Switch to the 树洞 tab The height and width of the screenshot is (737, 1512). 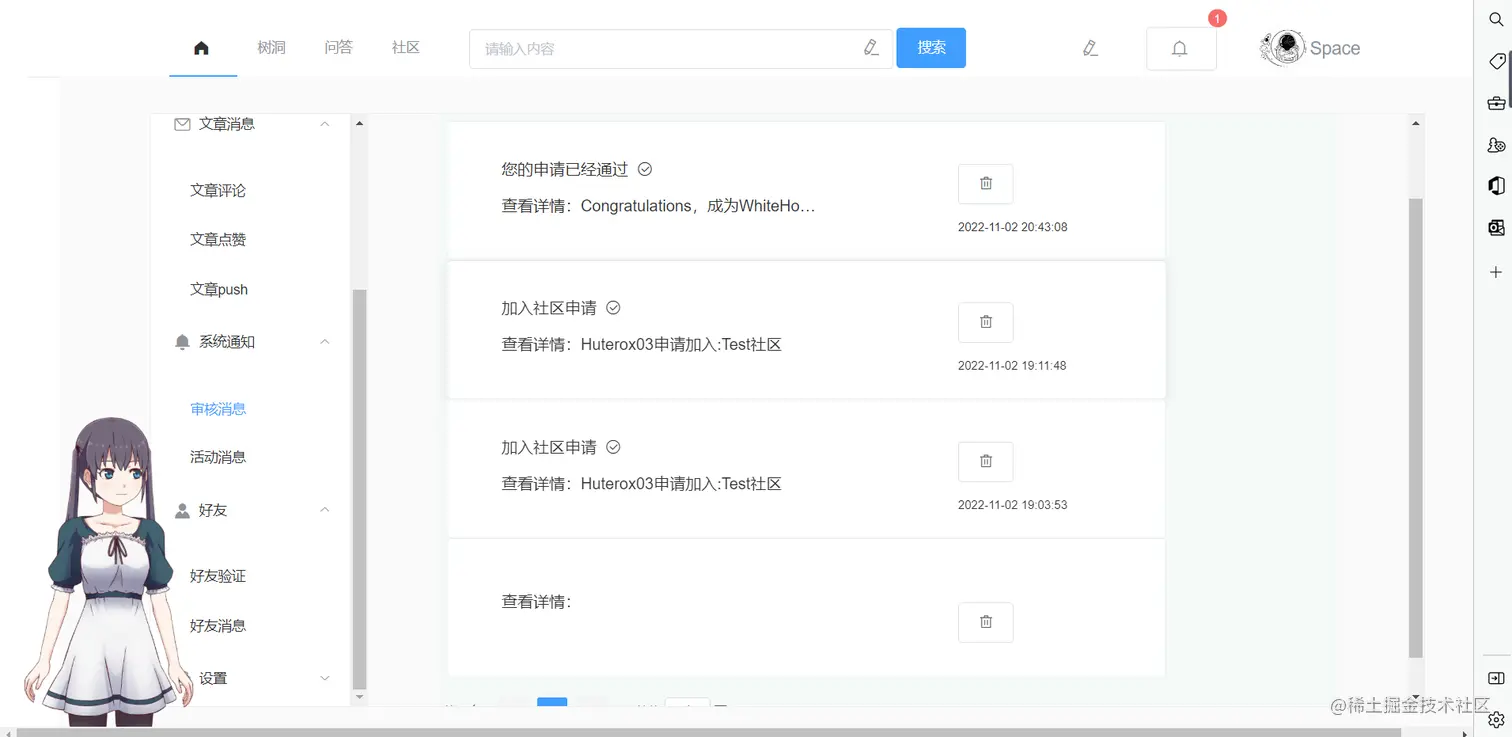(x=270, y=47)
